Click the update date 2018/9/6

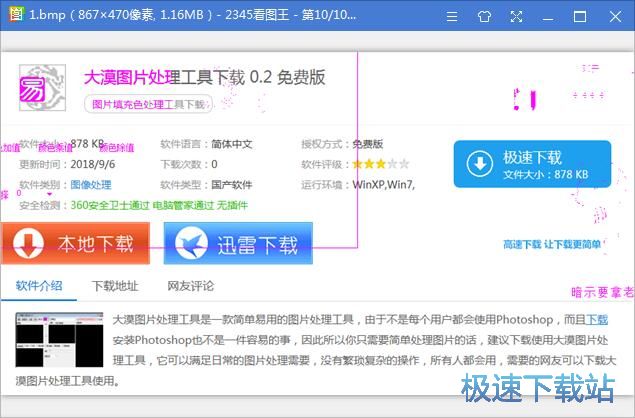93,164
